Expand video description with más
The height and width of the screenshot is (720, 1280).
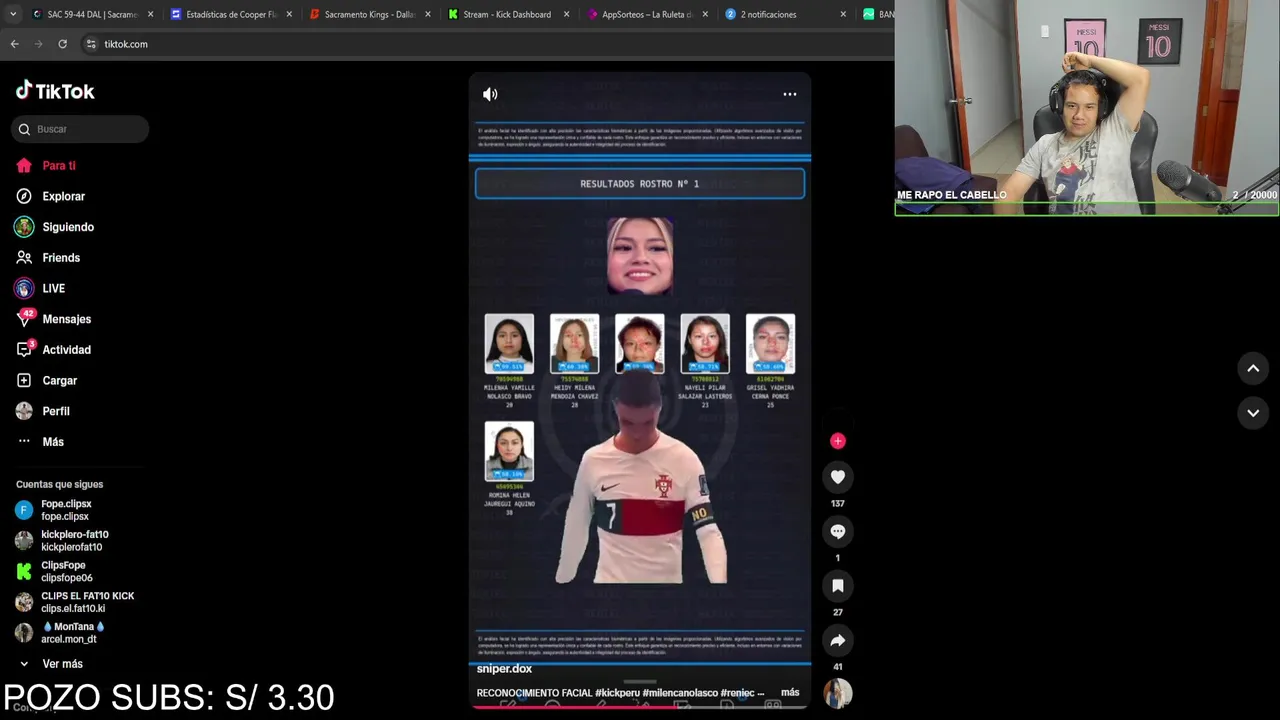[790, 692]
